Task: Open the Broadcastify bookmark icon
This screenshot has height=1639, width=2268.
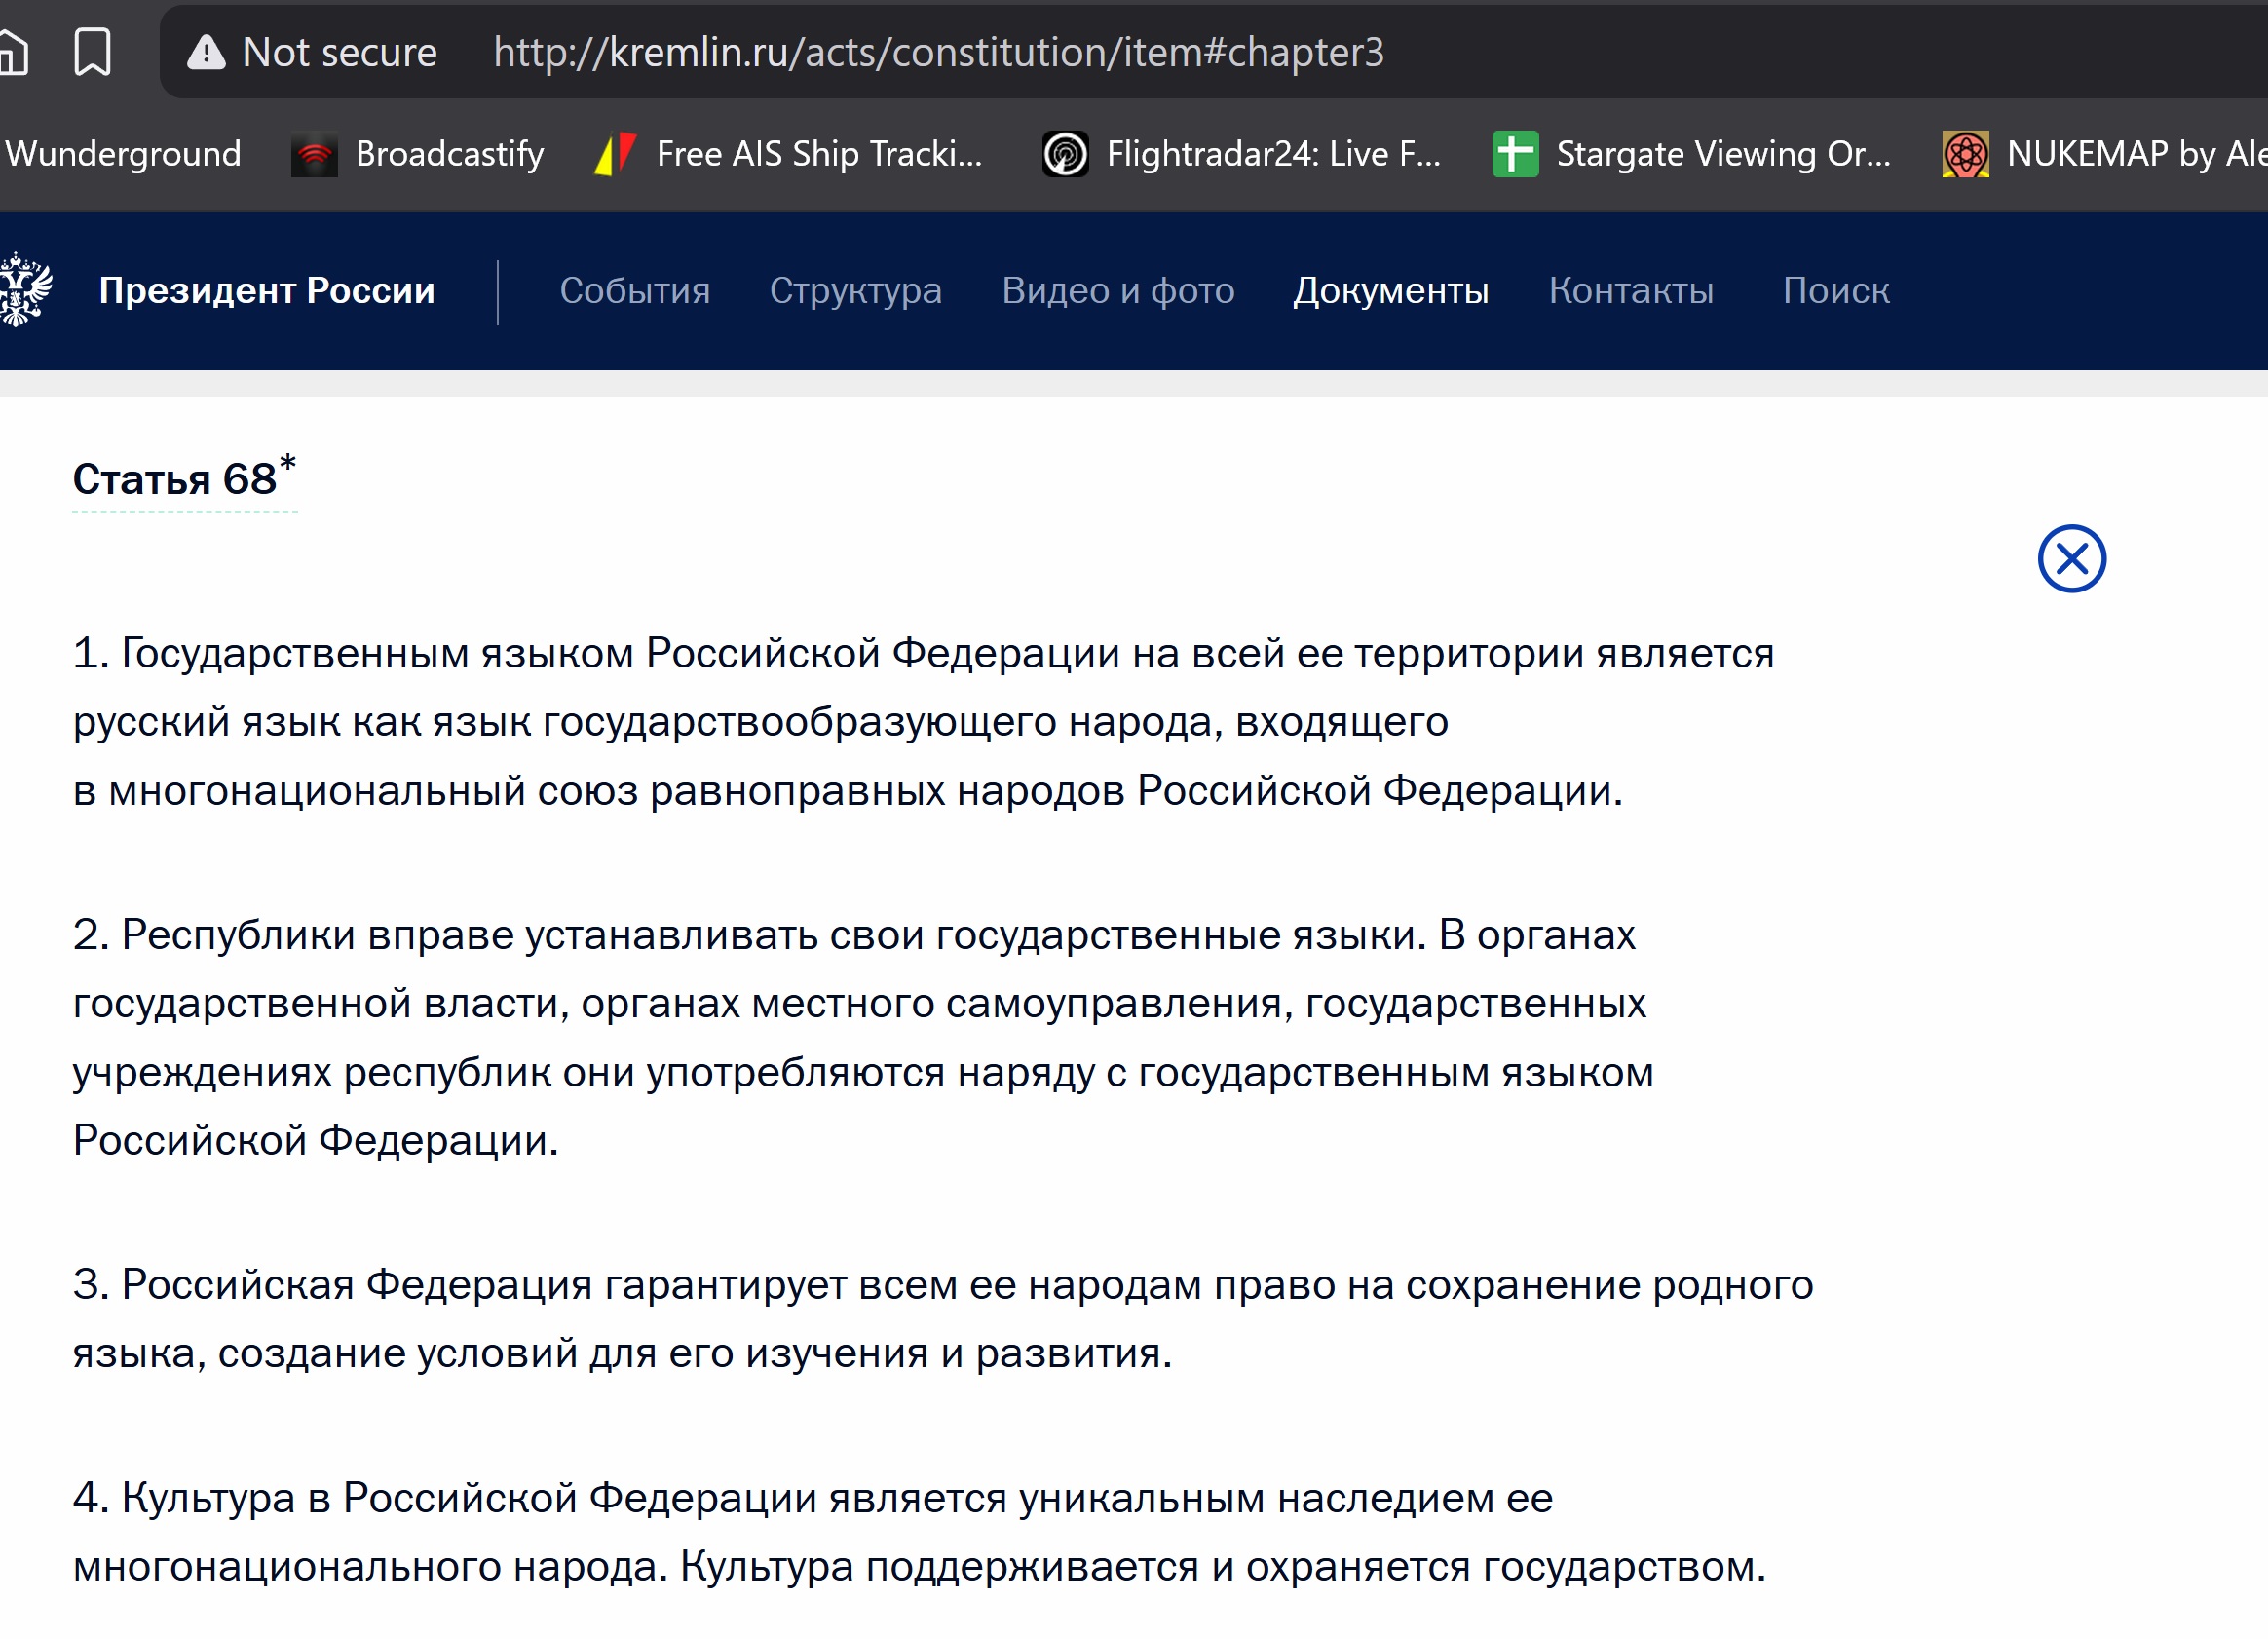Action: pyautogui.click(x=314, y=155)
